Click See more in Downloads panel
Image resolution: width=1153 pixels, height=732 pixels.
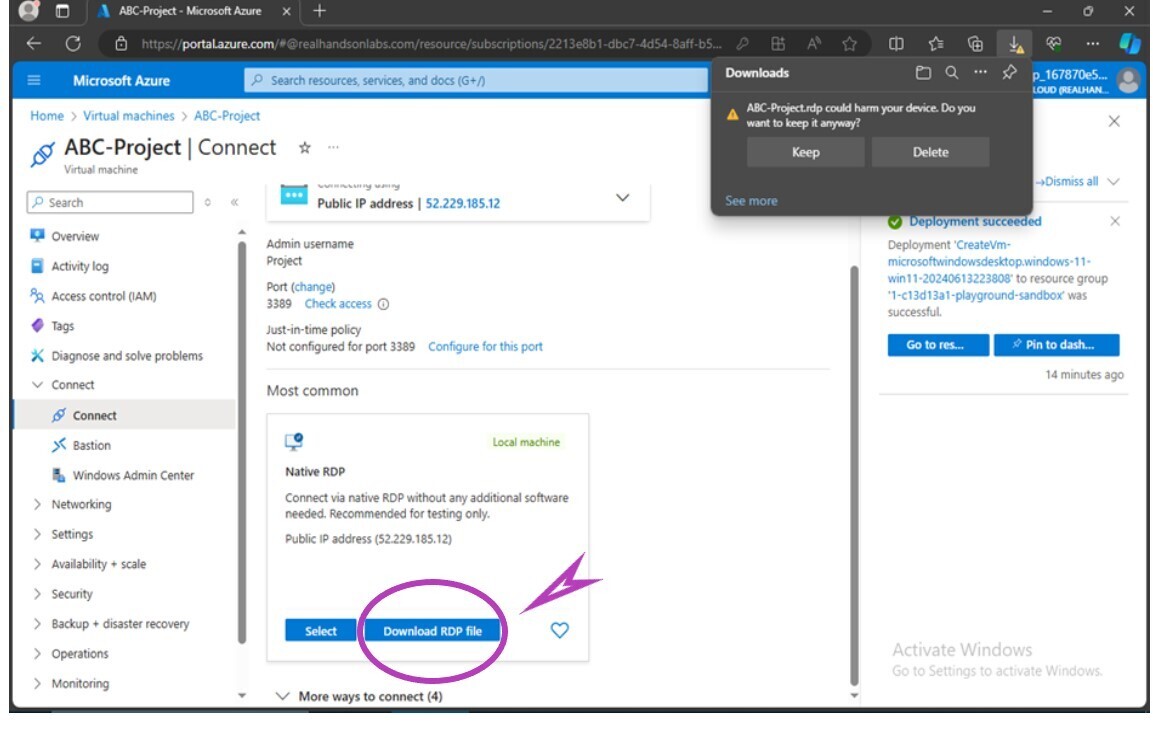pos(751,201)
